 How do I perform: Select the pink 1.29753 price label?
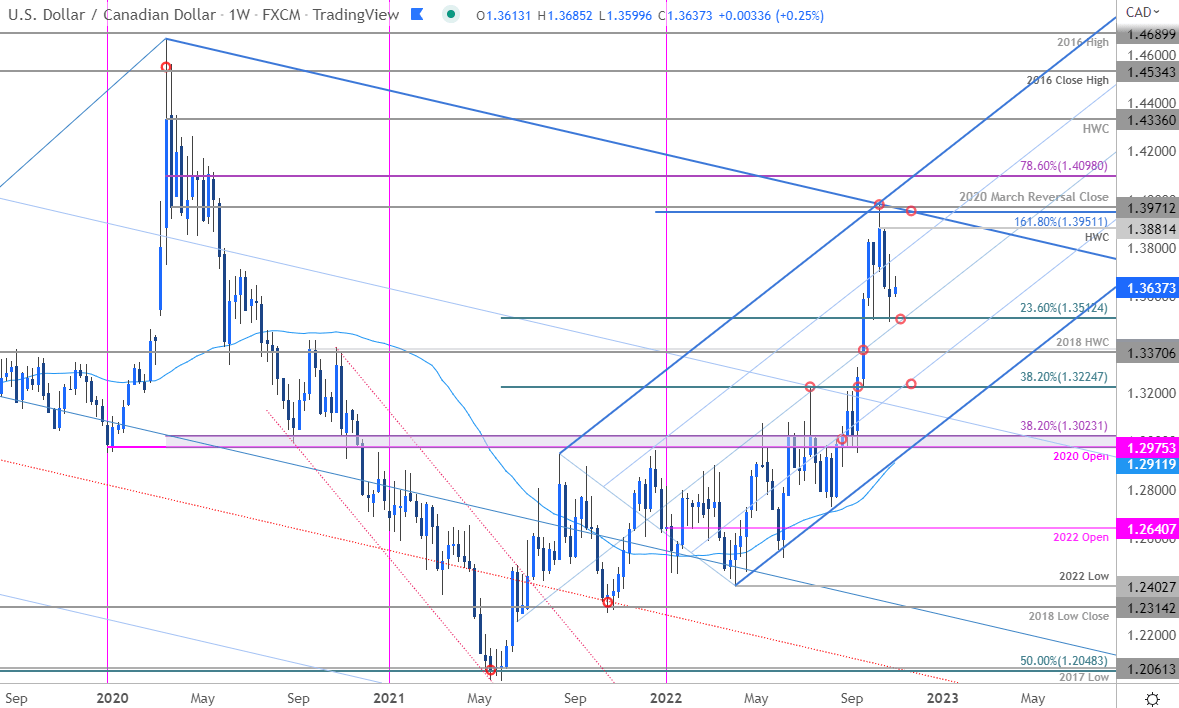tap(1147, 447)
